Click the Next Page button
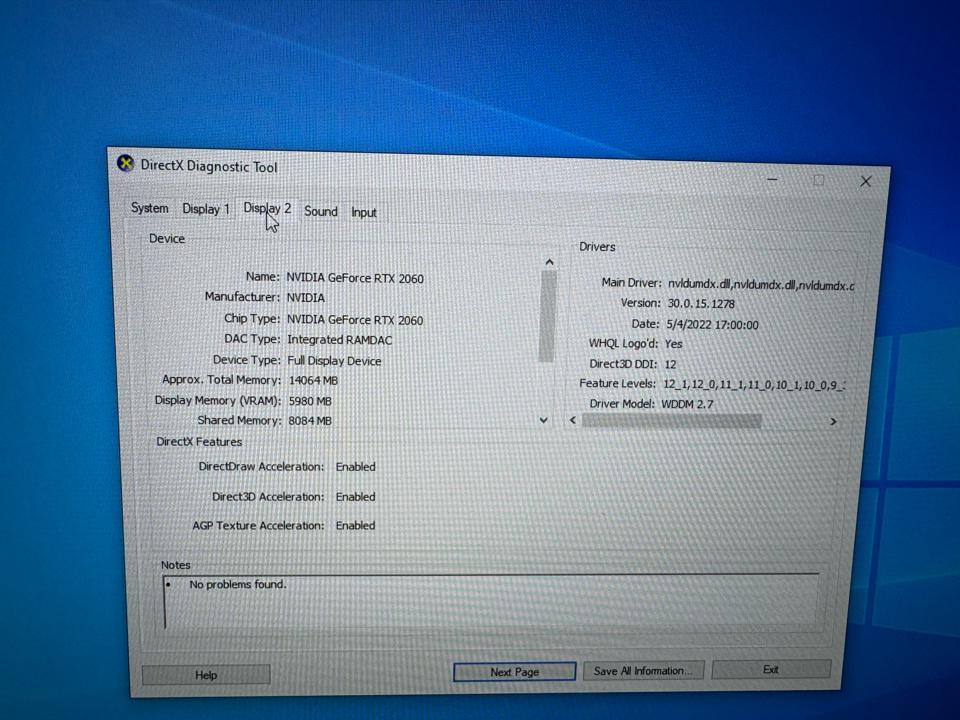 pos(514,672)
